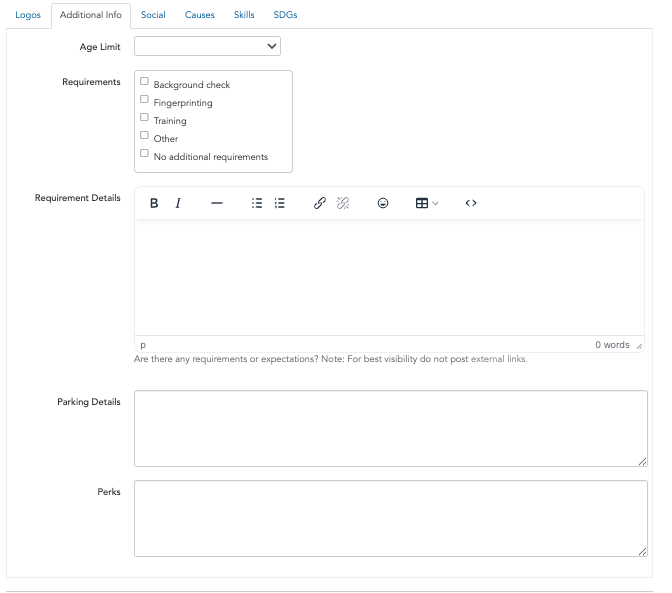This screenshot has width=672, height=593.
Task: Toggle bold formatting in Requirement Details editor
Action: coord(154,203)
